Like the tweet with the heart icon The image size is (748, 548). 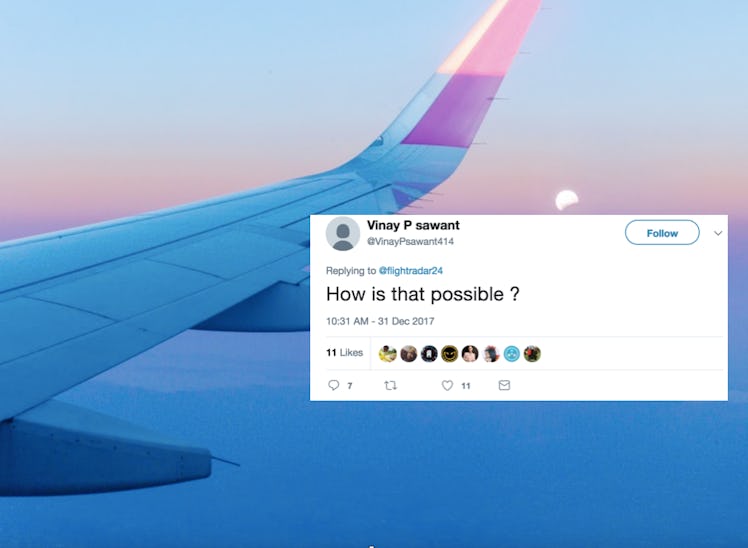(447, 385)
